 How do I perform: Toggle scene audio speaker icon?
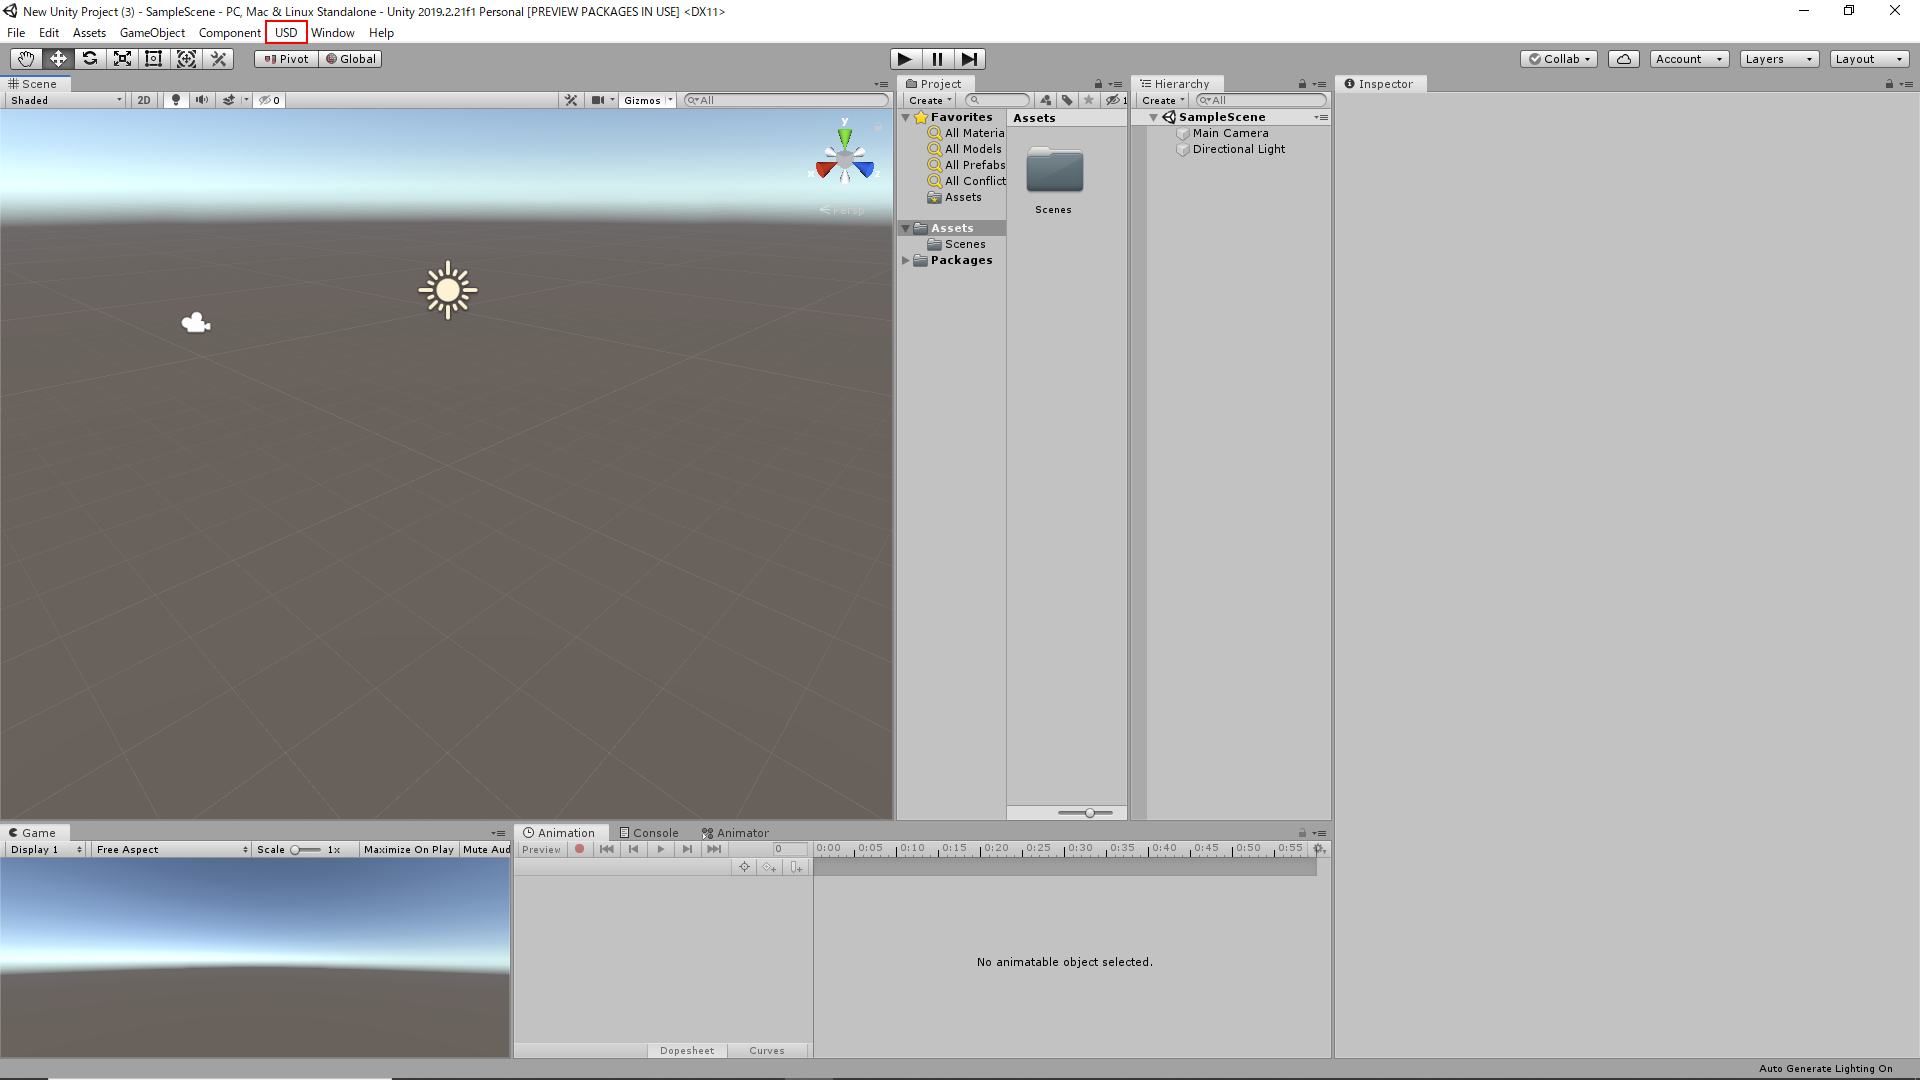tap(202, 100)
